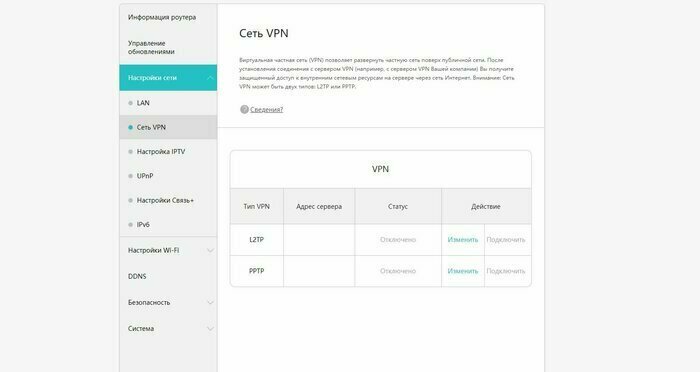This screenshot has width=700, height=372.
Task: Click Изменить for the L2TP row
Action: [462, 240]
